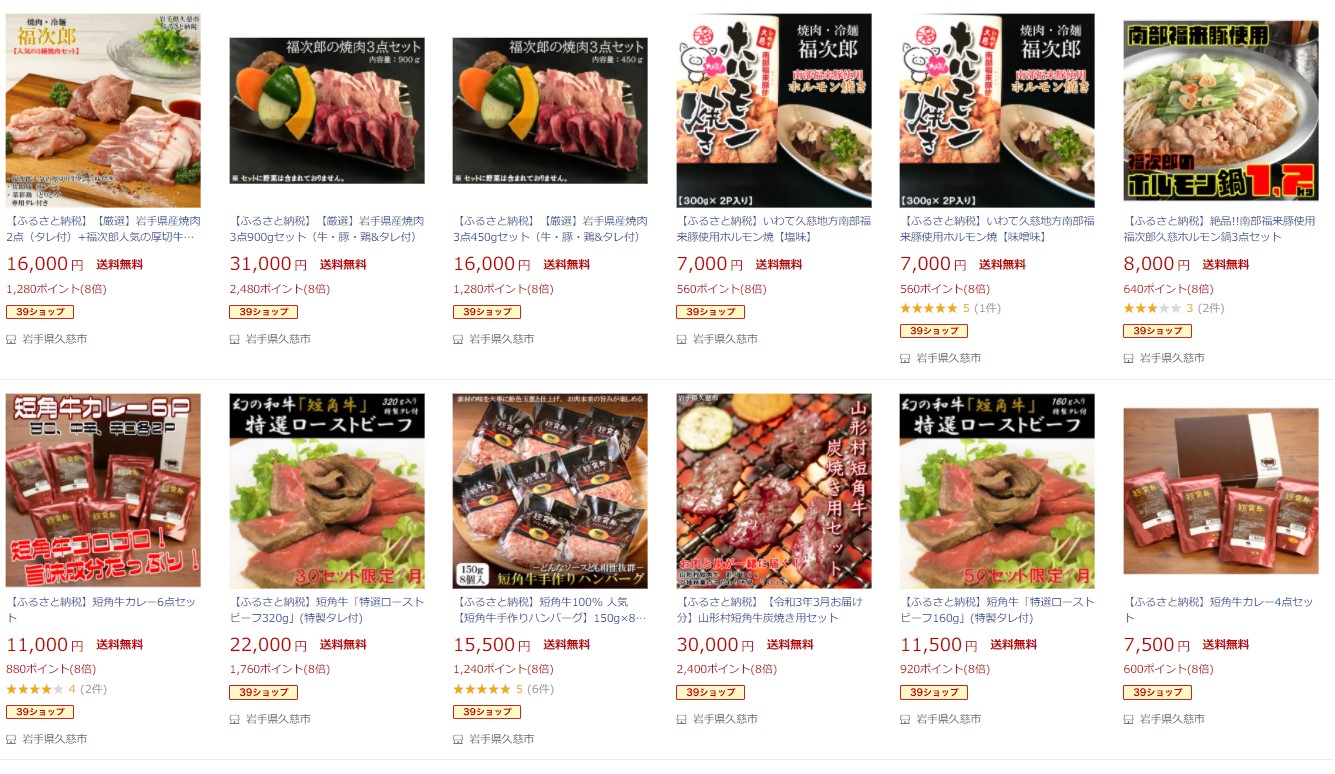Open the 短角牛手作りハンバーグ title link

tap(550, 610)
